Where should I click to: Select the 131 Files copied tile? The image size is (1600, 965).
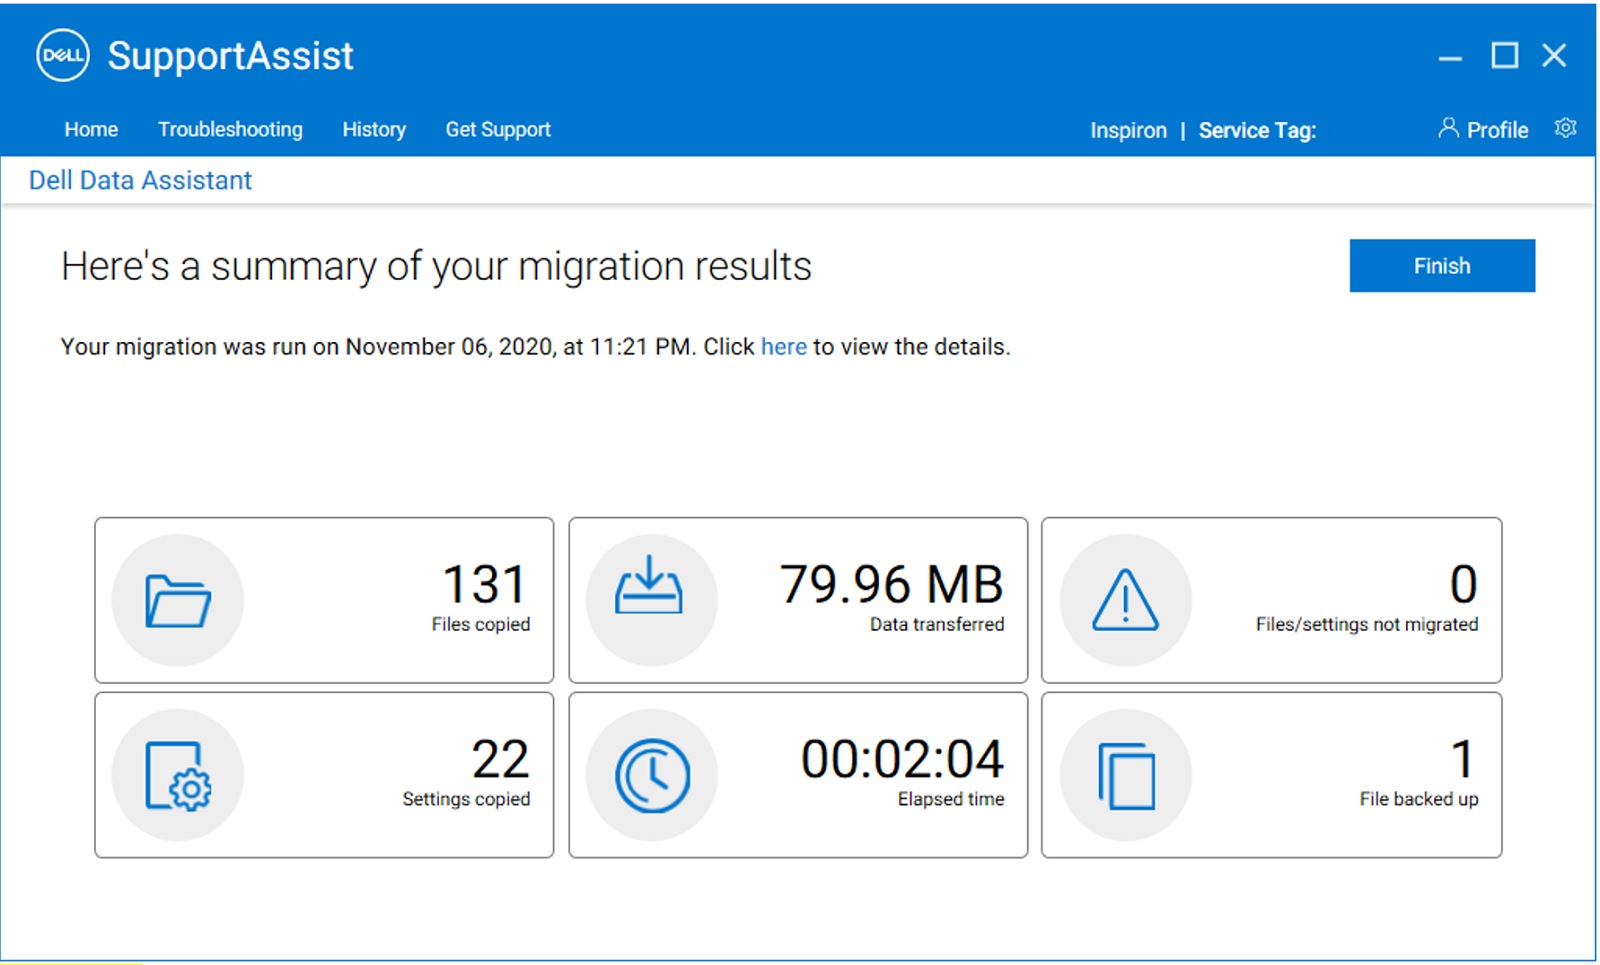(323, 599)
